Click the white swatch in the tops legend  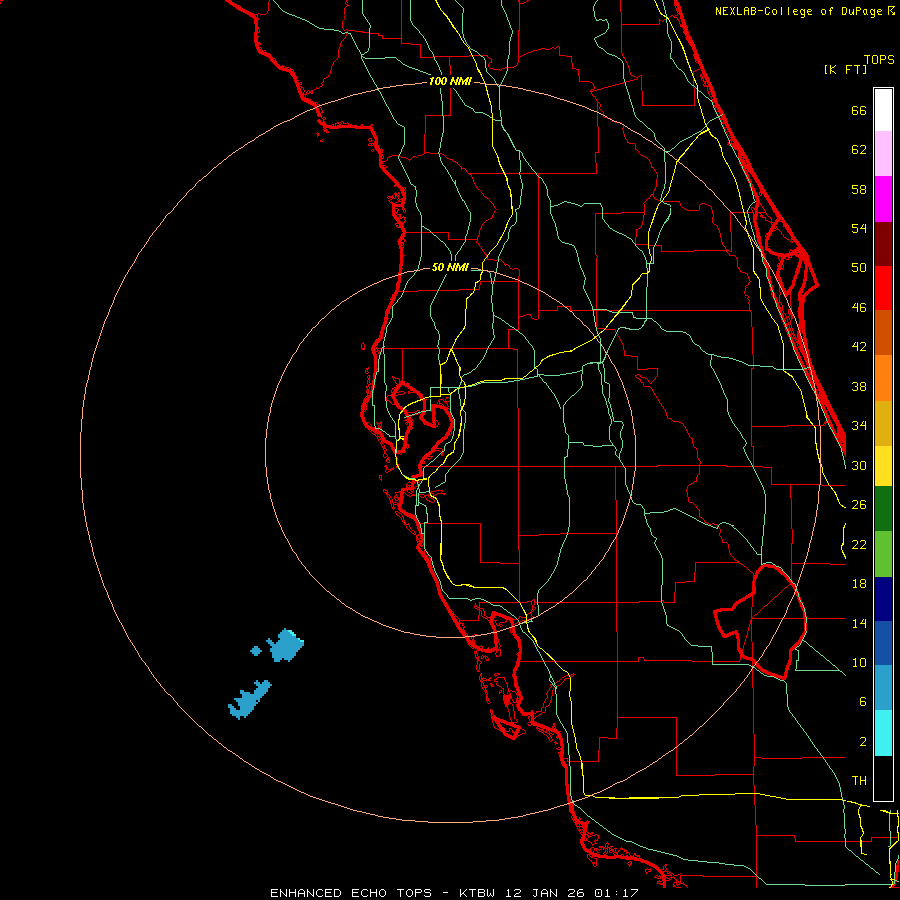click(883, 110)
